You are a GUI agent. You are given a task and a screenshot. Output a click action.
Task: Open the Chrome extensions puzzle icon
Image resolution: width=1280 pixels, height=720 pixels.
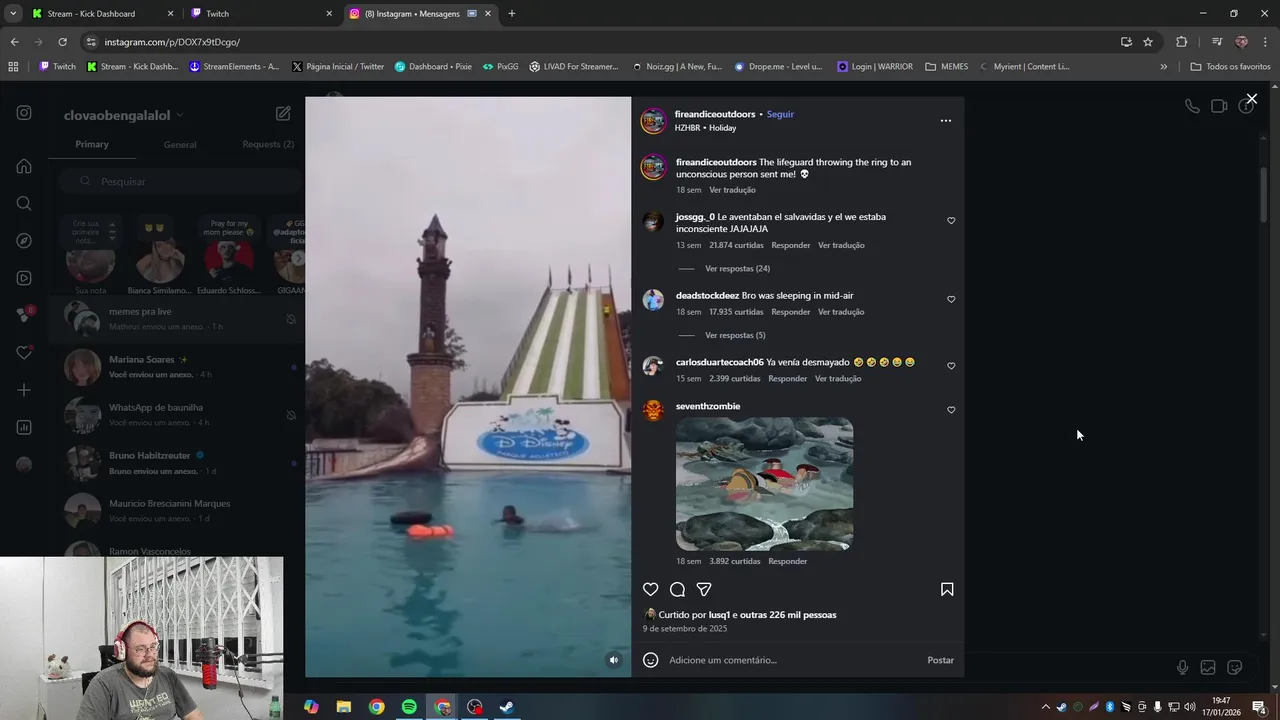[x=1181, y=42]
